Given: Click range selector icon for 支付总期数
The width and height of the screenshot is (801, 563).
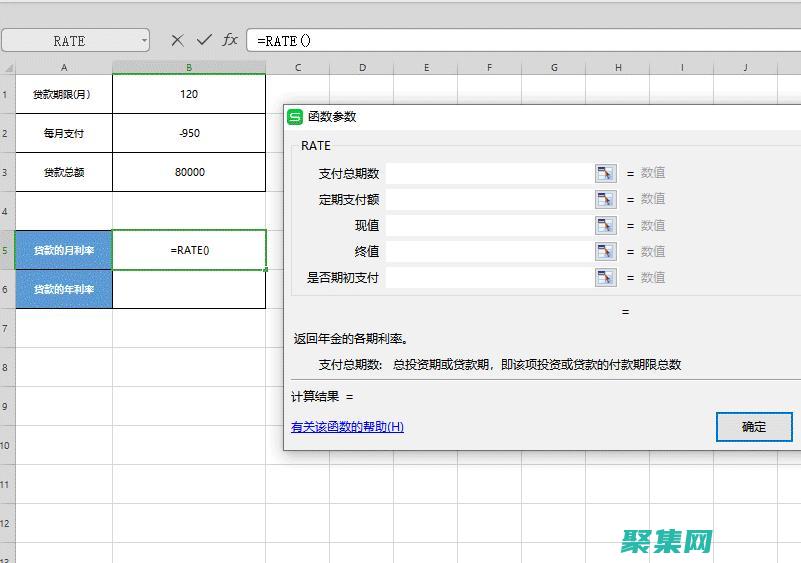Looking at the screenshot, I should (x=605, y=173).
